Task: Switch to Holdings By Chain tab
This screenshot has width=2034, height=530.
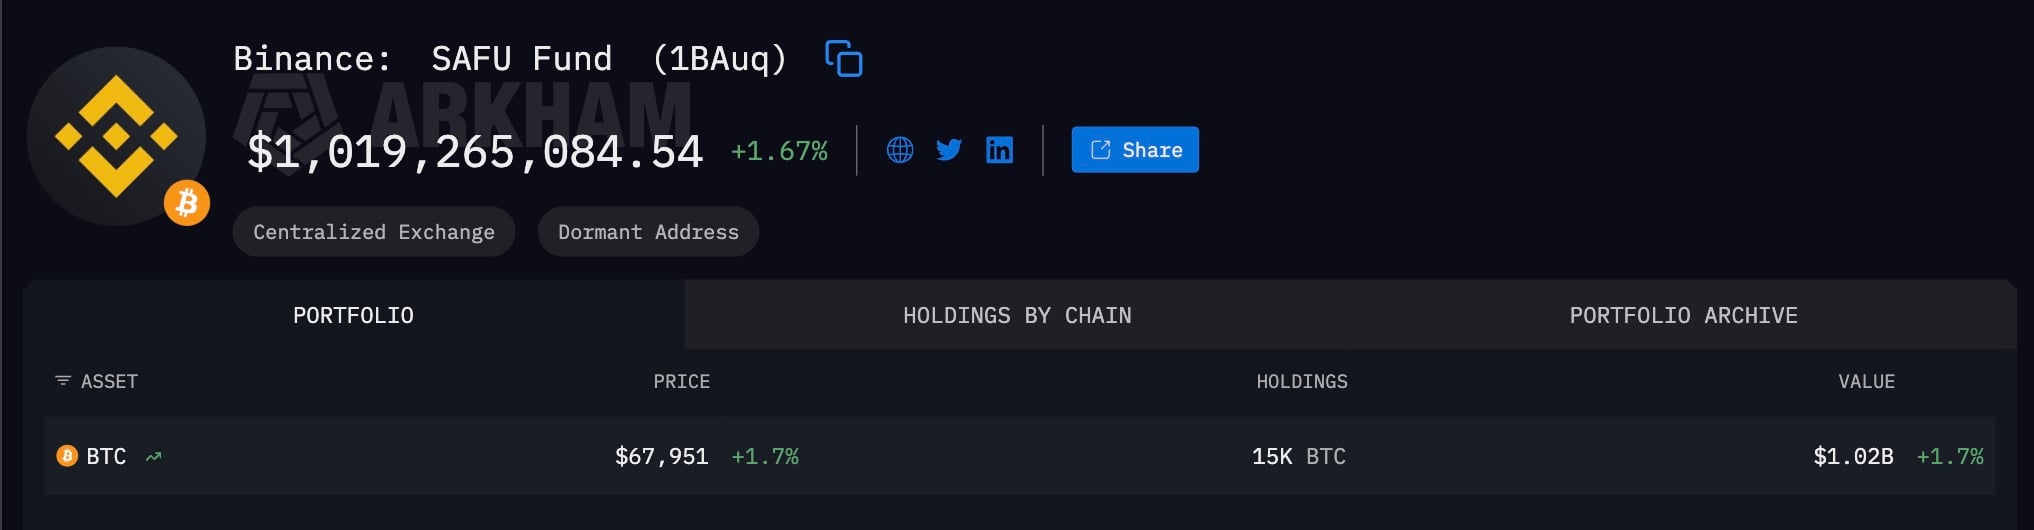Action: [x=1017, y=315]
